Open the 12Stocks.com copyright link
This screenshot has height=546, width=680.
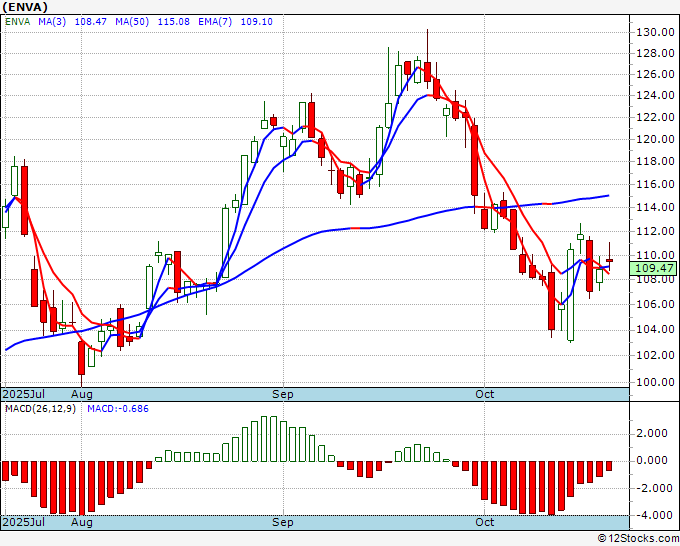638,538
